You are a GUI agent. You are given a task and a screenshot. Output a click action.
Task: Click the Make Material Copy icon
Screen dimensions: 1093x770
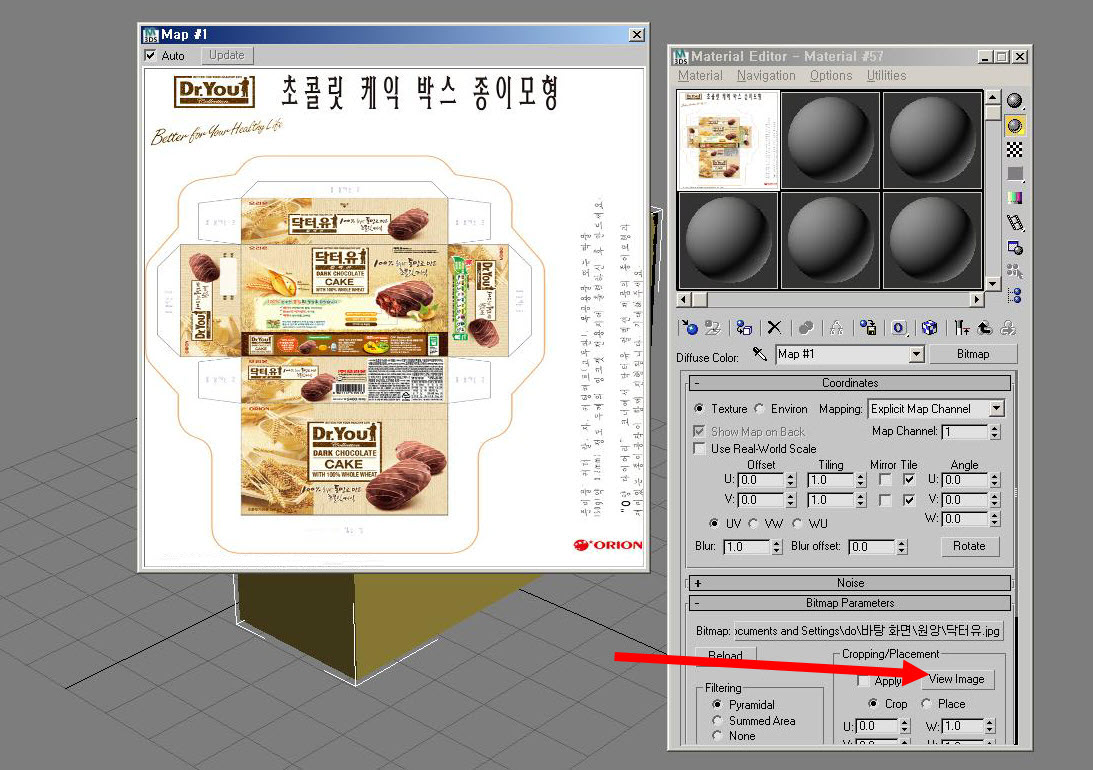(x=806, y=328)
